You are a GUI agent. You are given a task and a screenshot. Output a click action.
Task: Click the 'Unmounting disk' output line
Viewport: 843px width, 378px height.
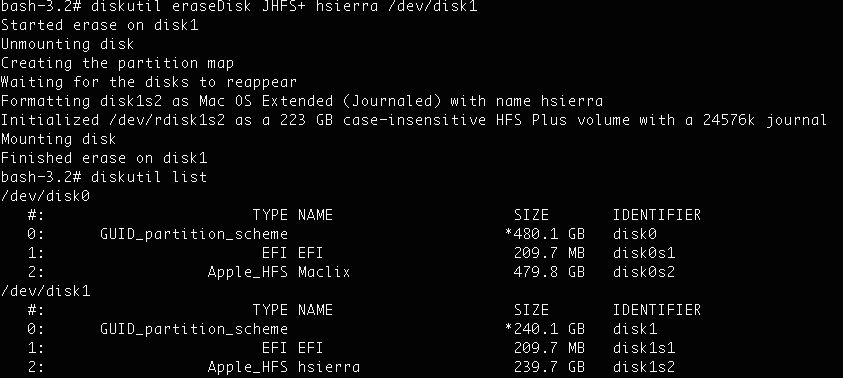coord(67,44)
